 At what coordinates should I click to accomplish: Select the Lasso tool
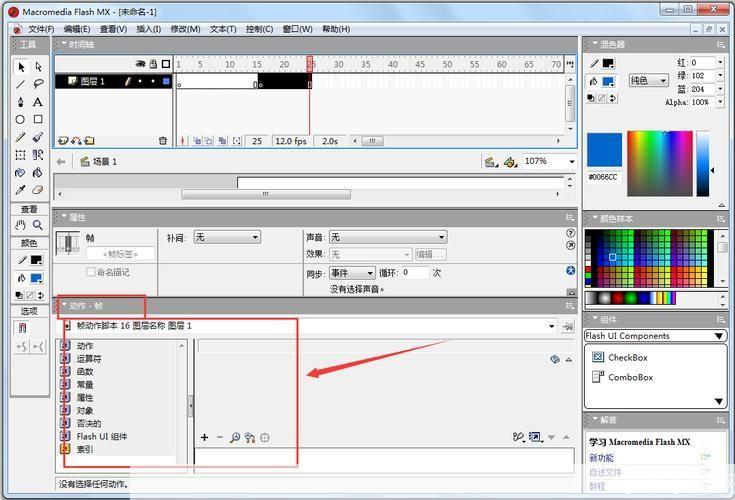[38, 84]
